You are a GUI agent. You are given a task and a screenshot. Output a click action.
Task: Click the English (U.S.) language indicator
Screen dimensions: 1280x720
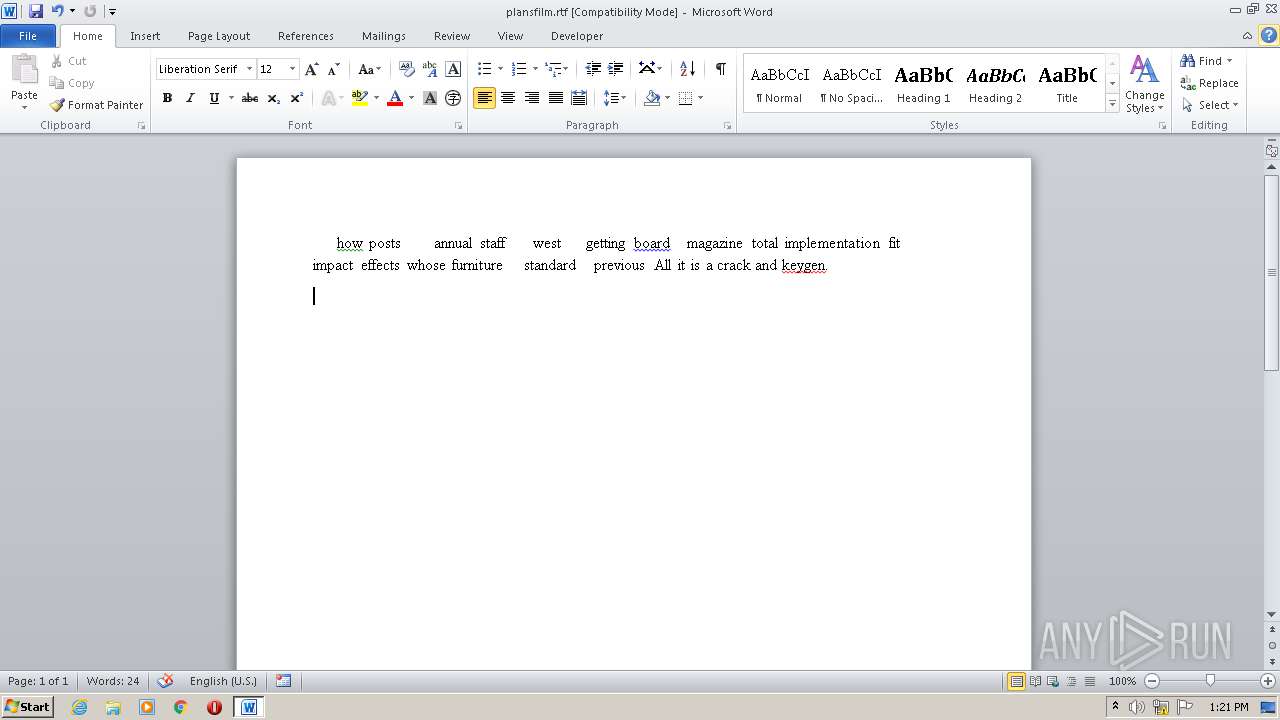coord(223,681)
